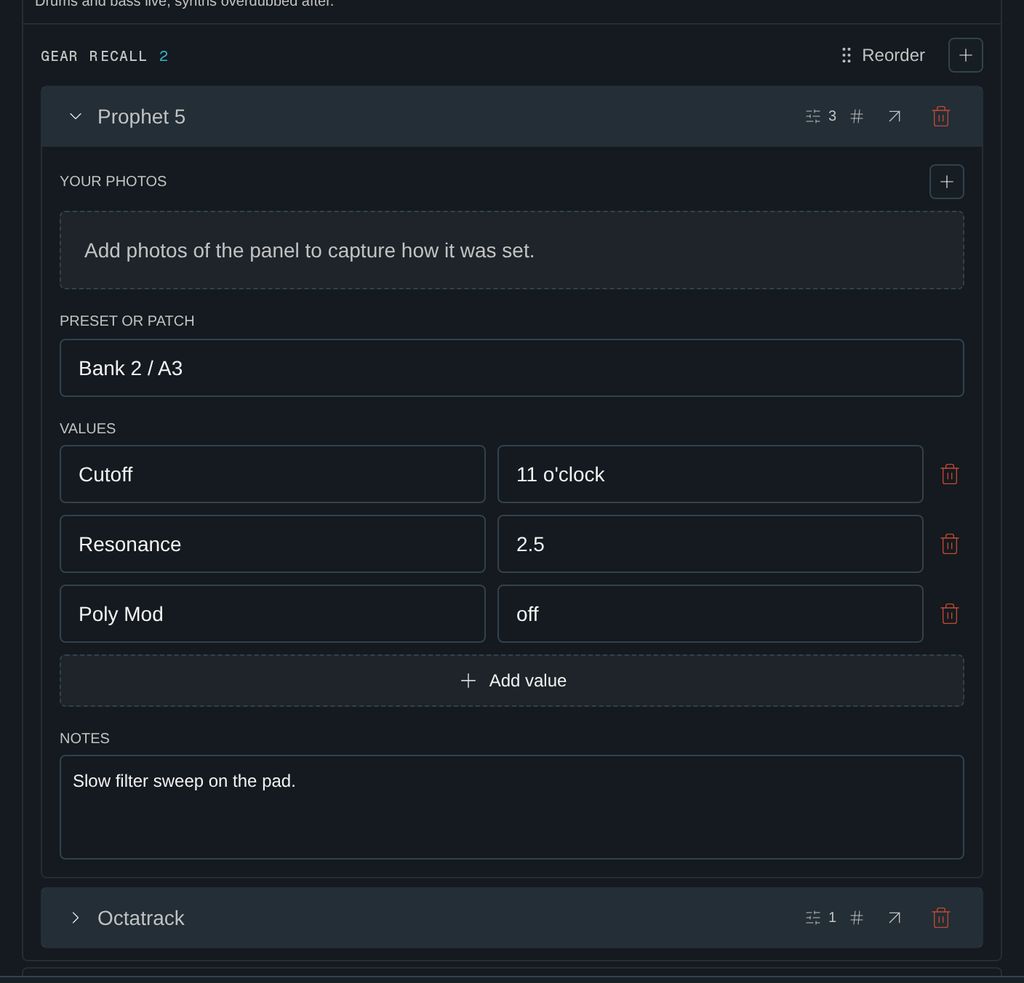
Task: Click the Reorder button
Action: pyautogui.click(x=883, y=56)
